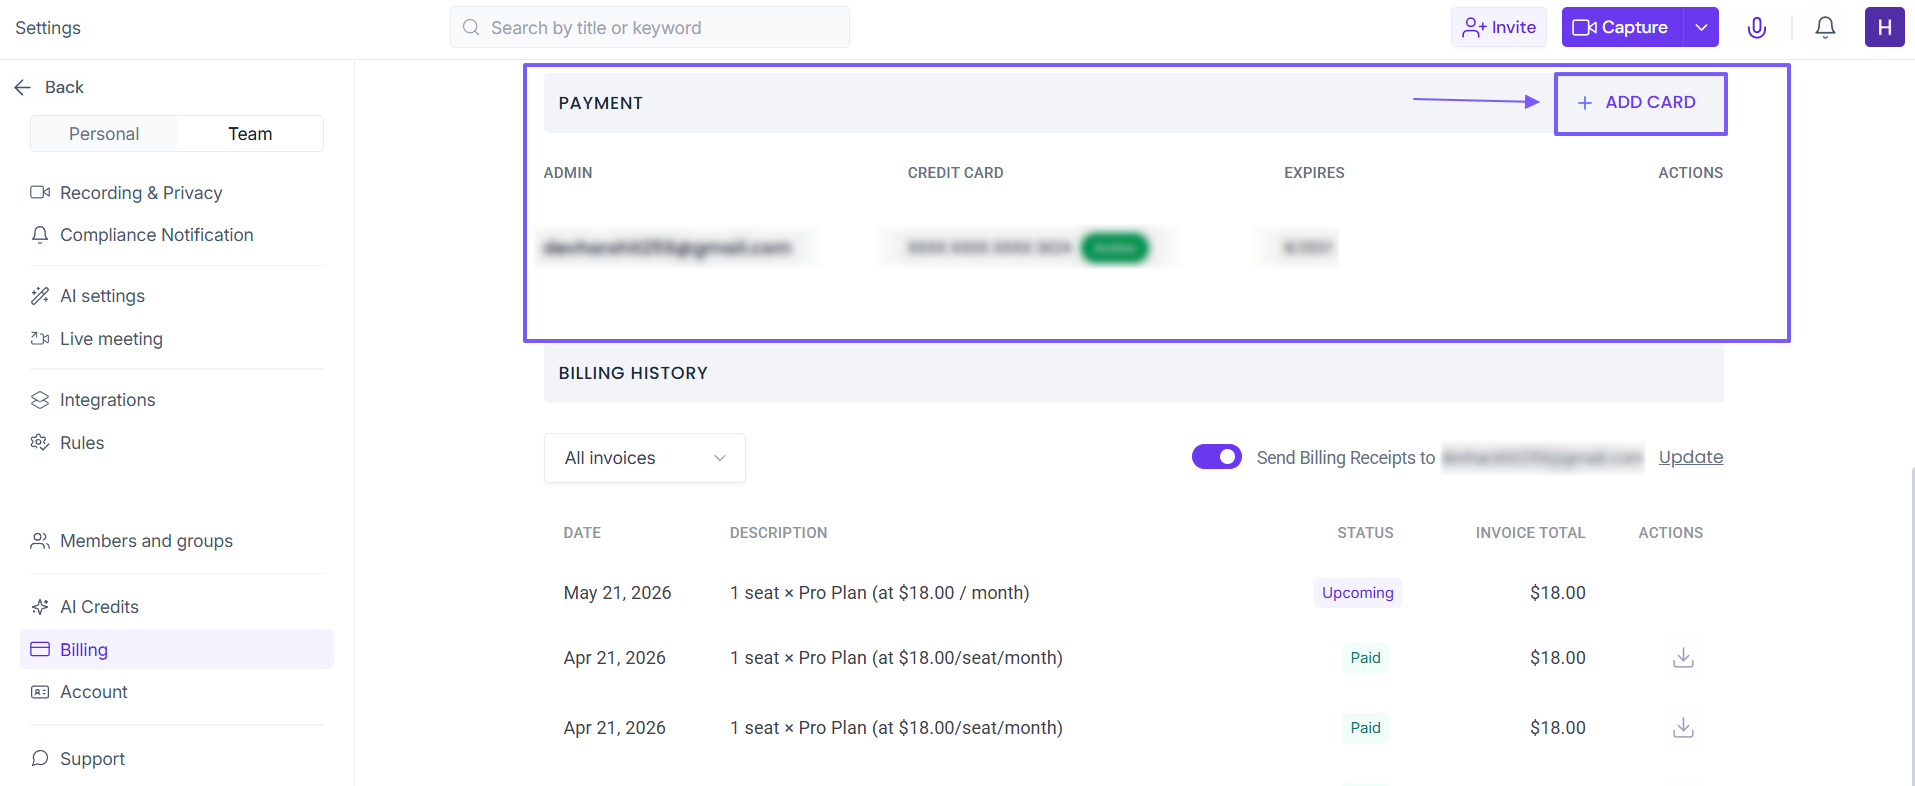
Task: Open the H profile avatar
Action: coord(1884,27)
